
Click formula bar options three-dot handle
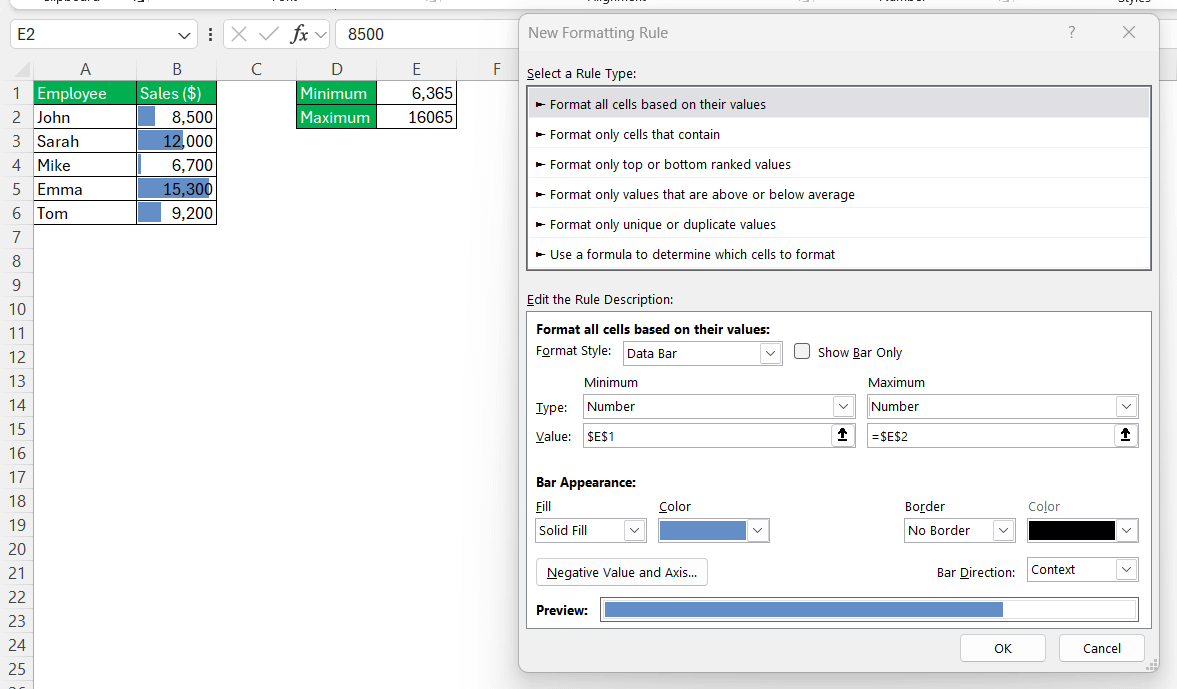[x=210, y=35]
